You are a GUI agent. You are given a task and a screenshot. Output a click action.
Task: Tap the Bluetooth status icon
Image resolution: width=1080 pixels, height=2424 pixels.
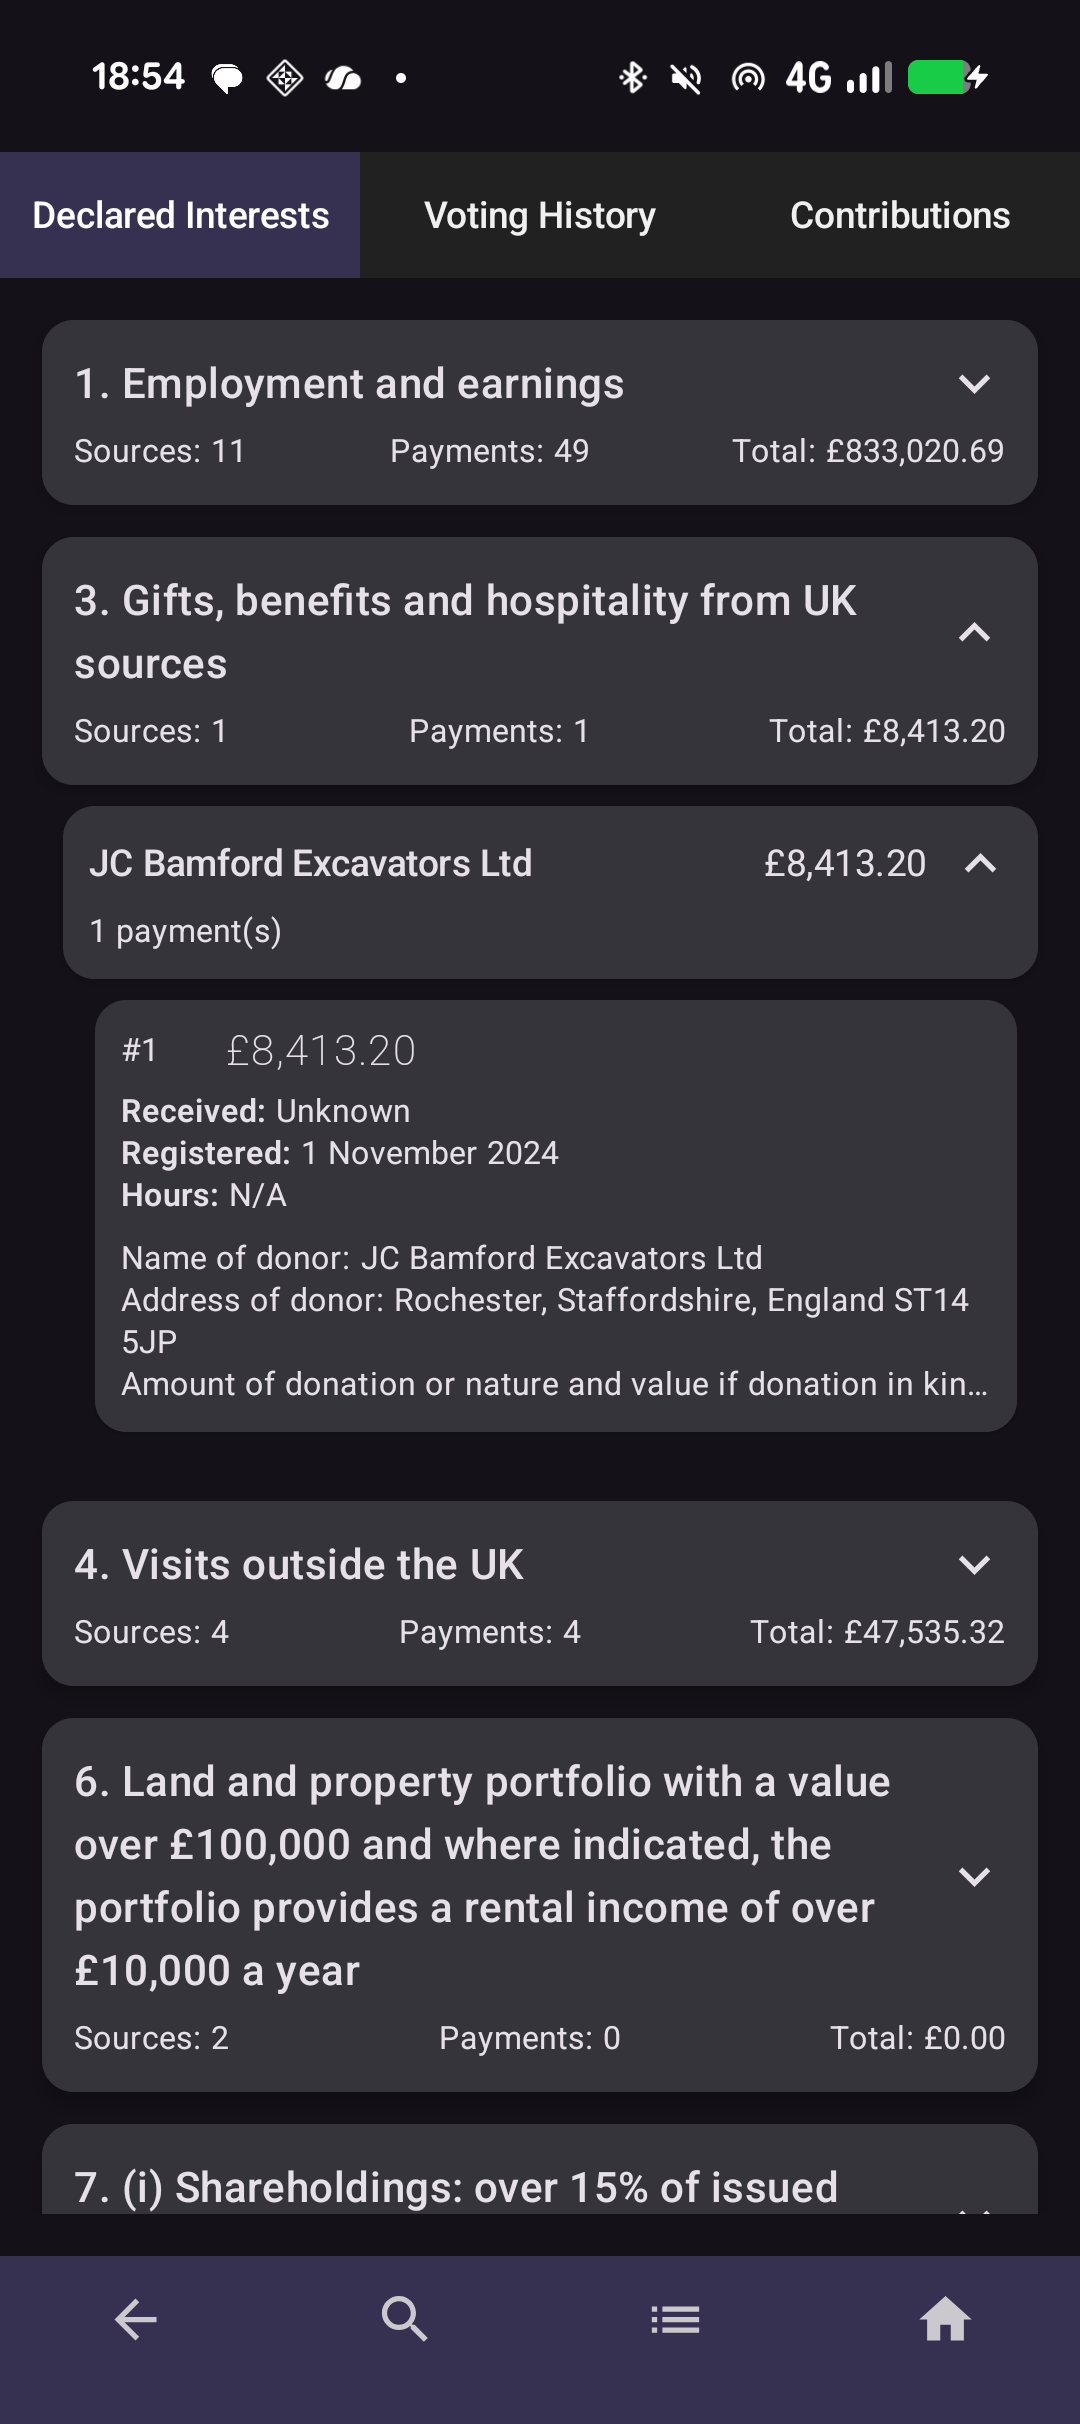[x=632, y=77]
